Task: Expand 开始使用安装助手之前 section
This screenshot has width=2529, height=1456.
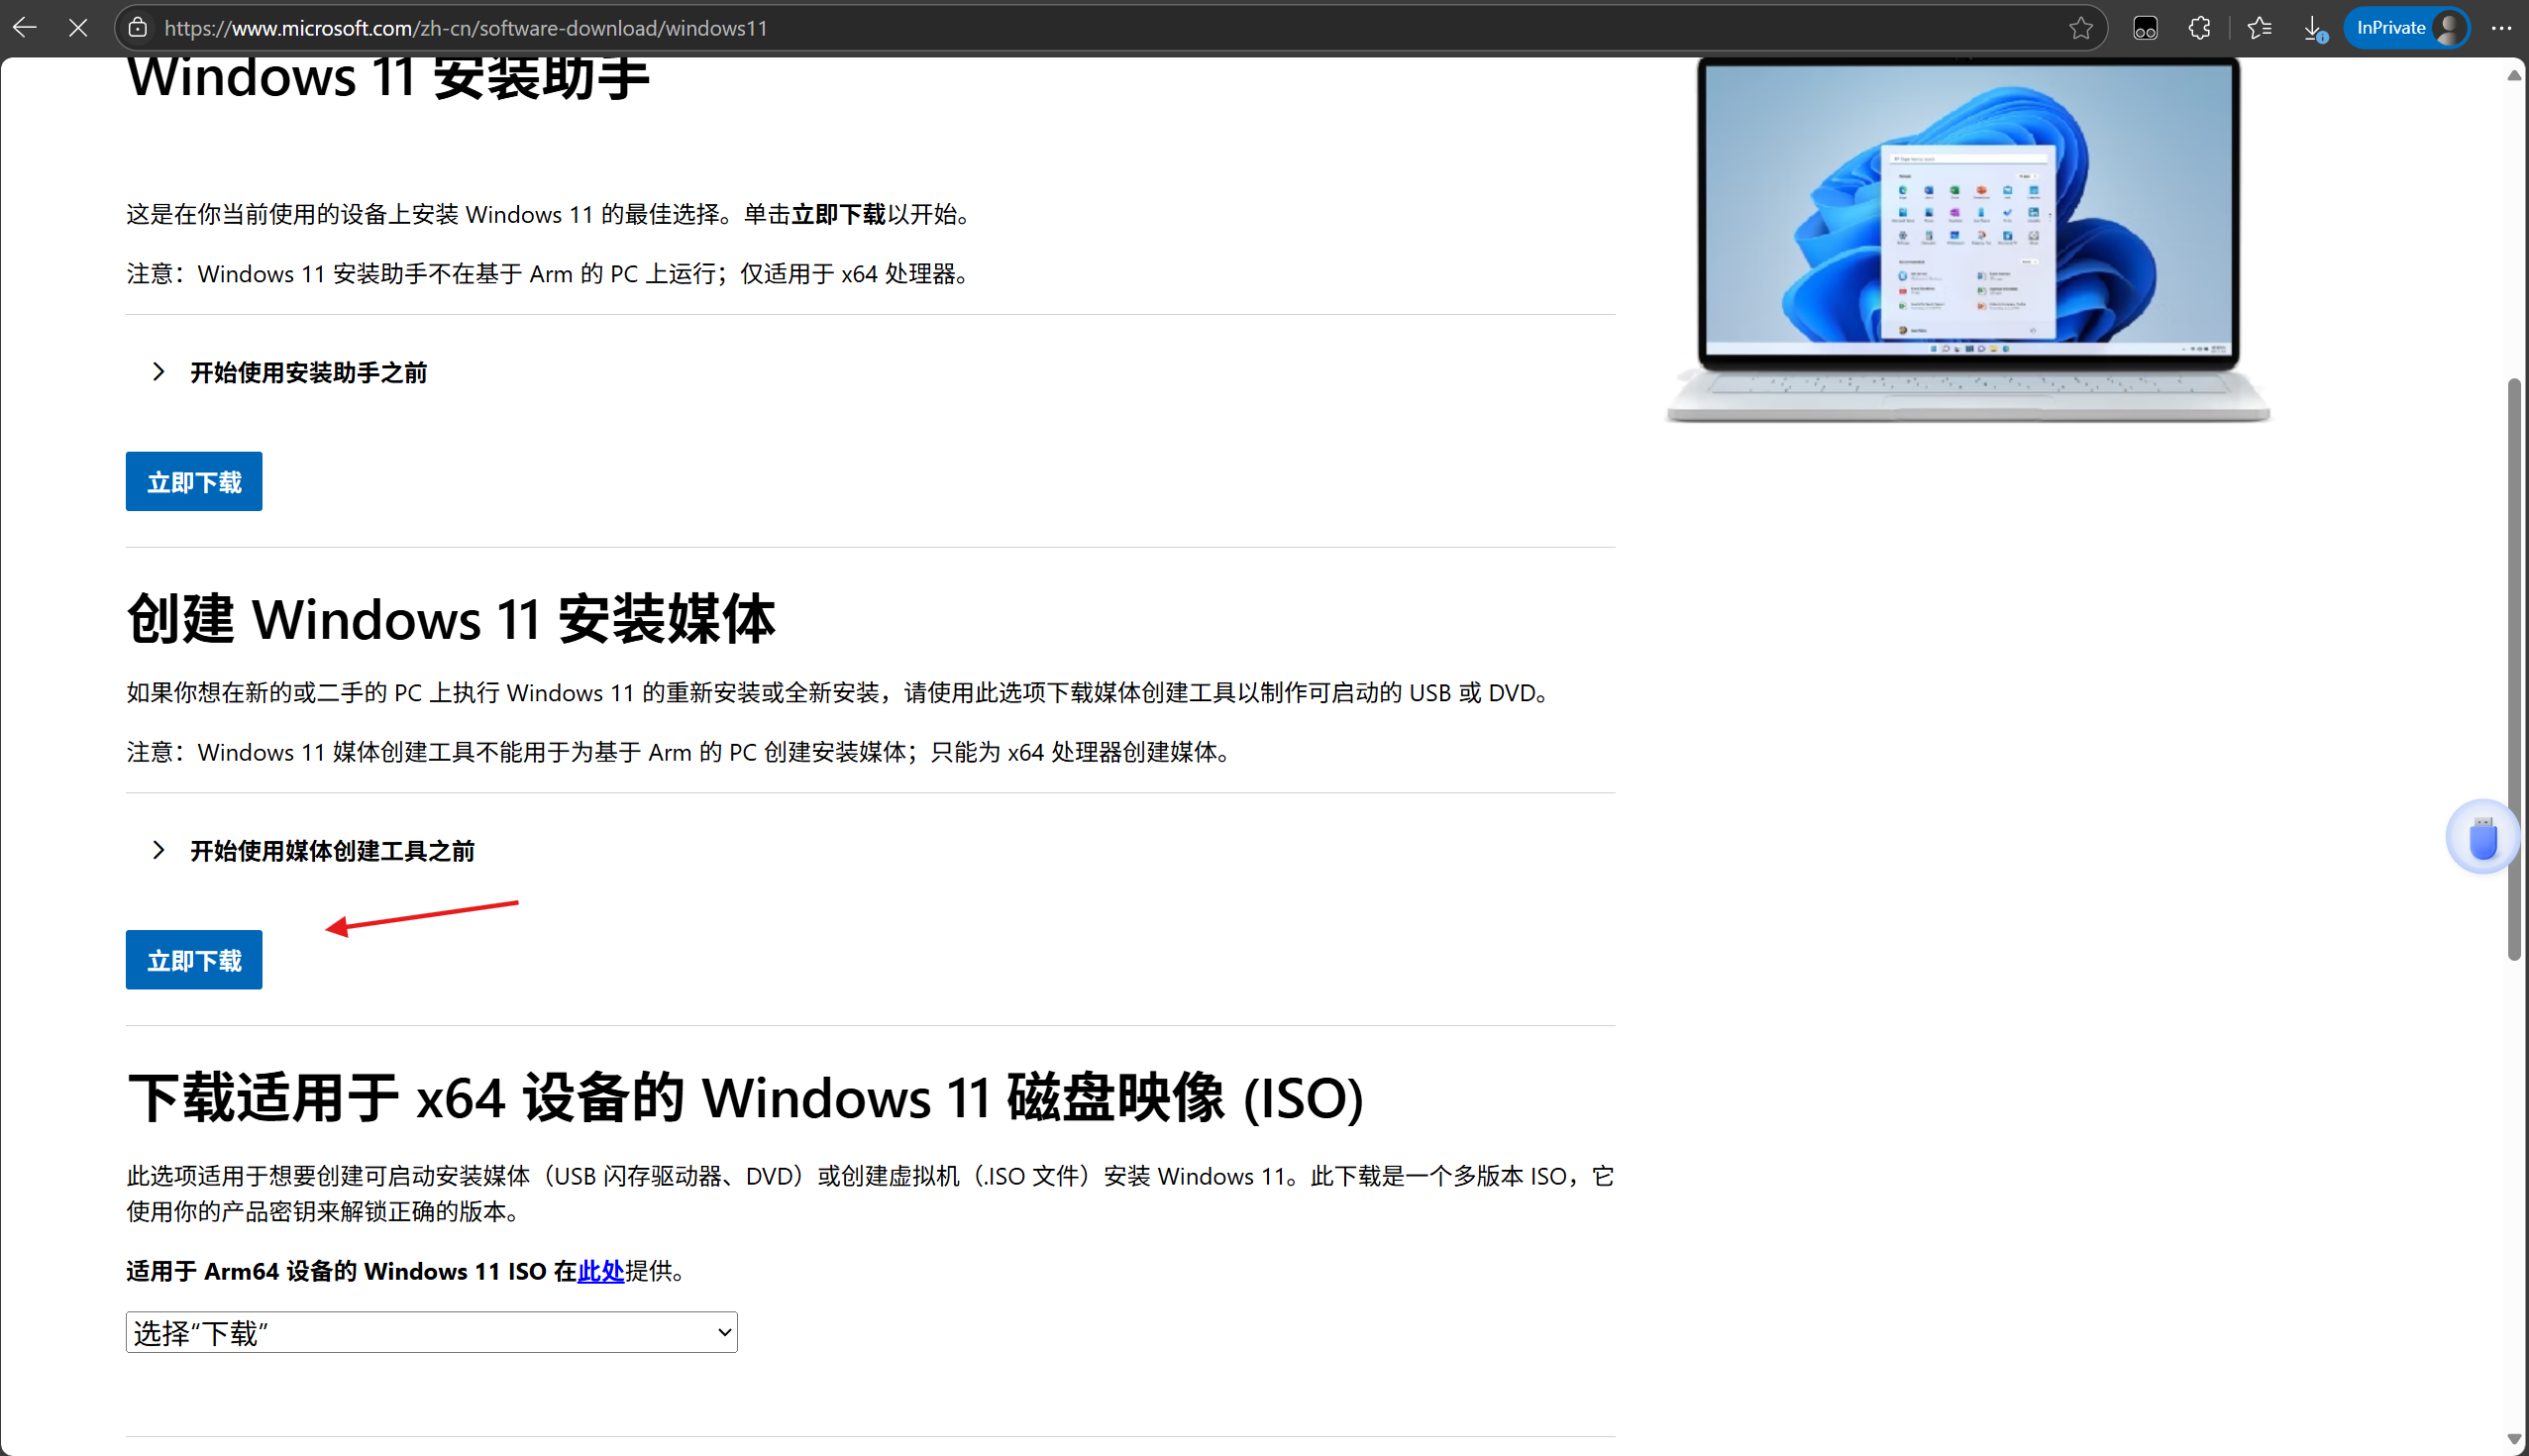Action: 290,372
